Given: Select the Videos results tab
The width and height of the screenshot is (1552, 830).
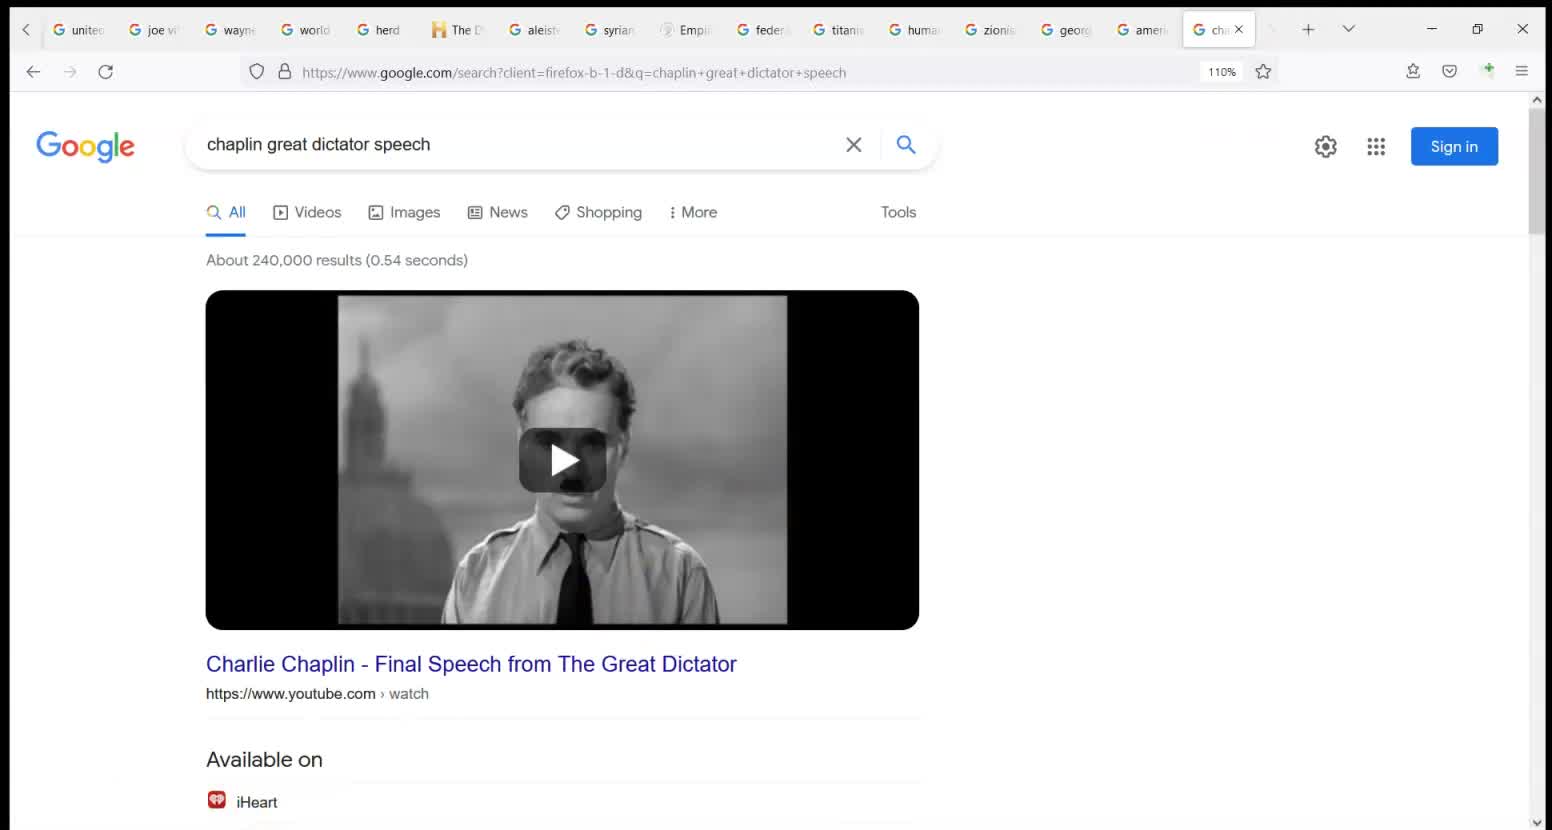Looking at the screenshot, I should point(307,212).
